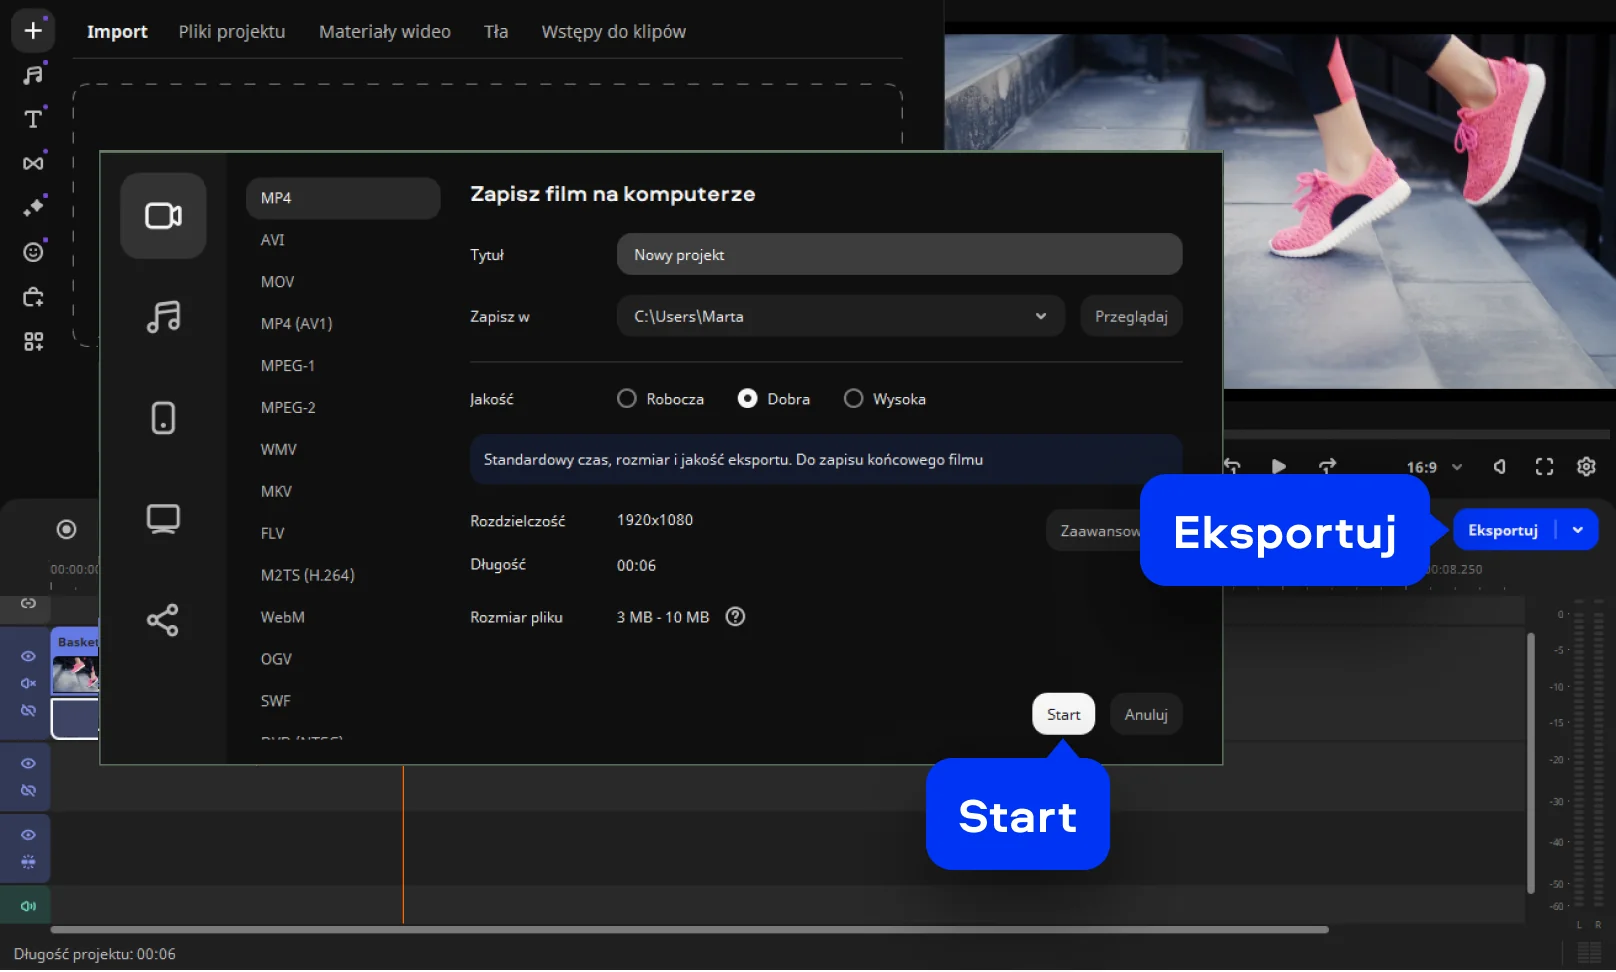1616x972 pixels.
Task: Select Wysoka quality option
Action: (853, 399)
